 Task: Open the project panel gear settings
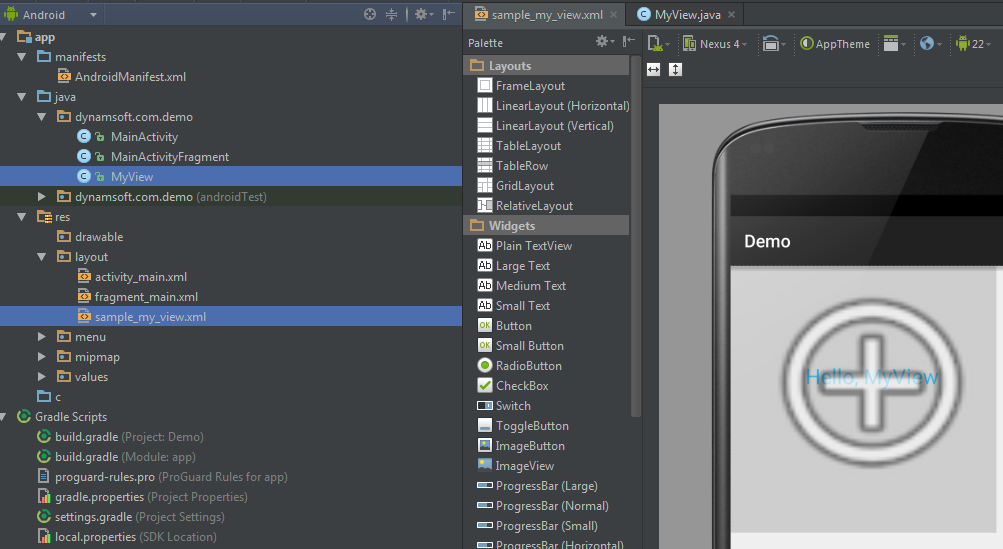coord(421,15)
